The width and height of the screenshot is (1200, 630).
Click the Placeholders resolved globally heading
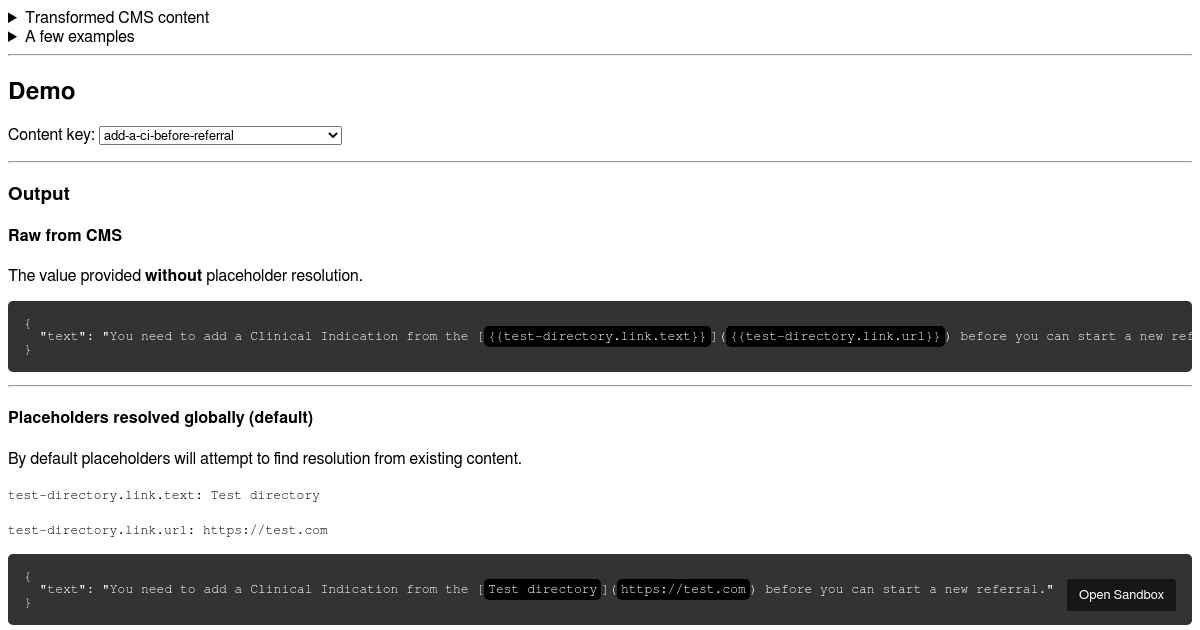160,417
